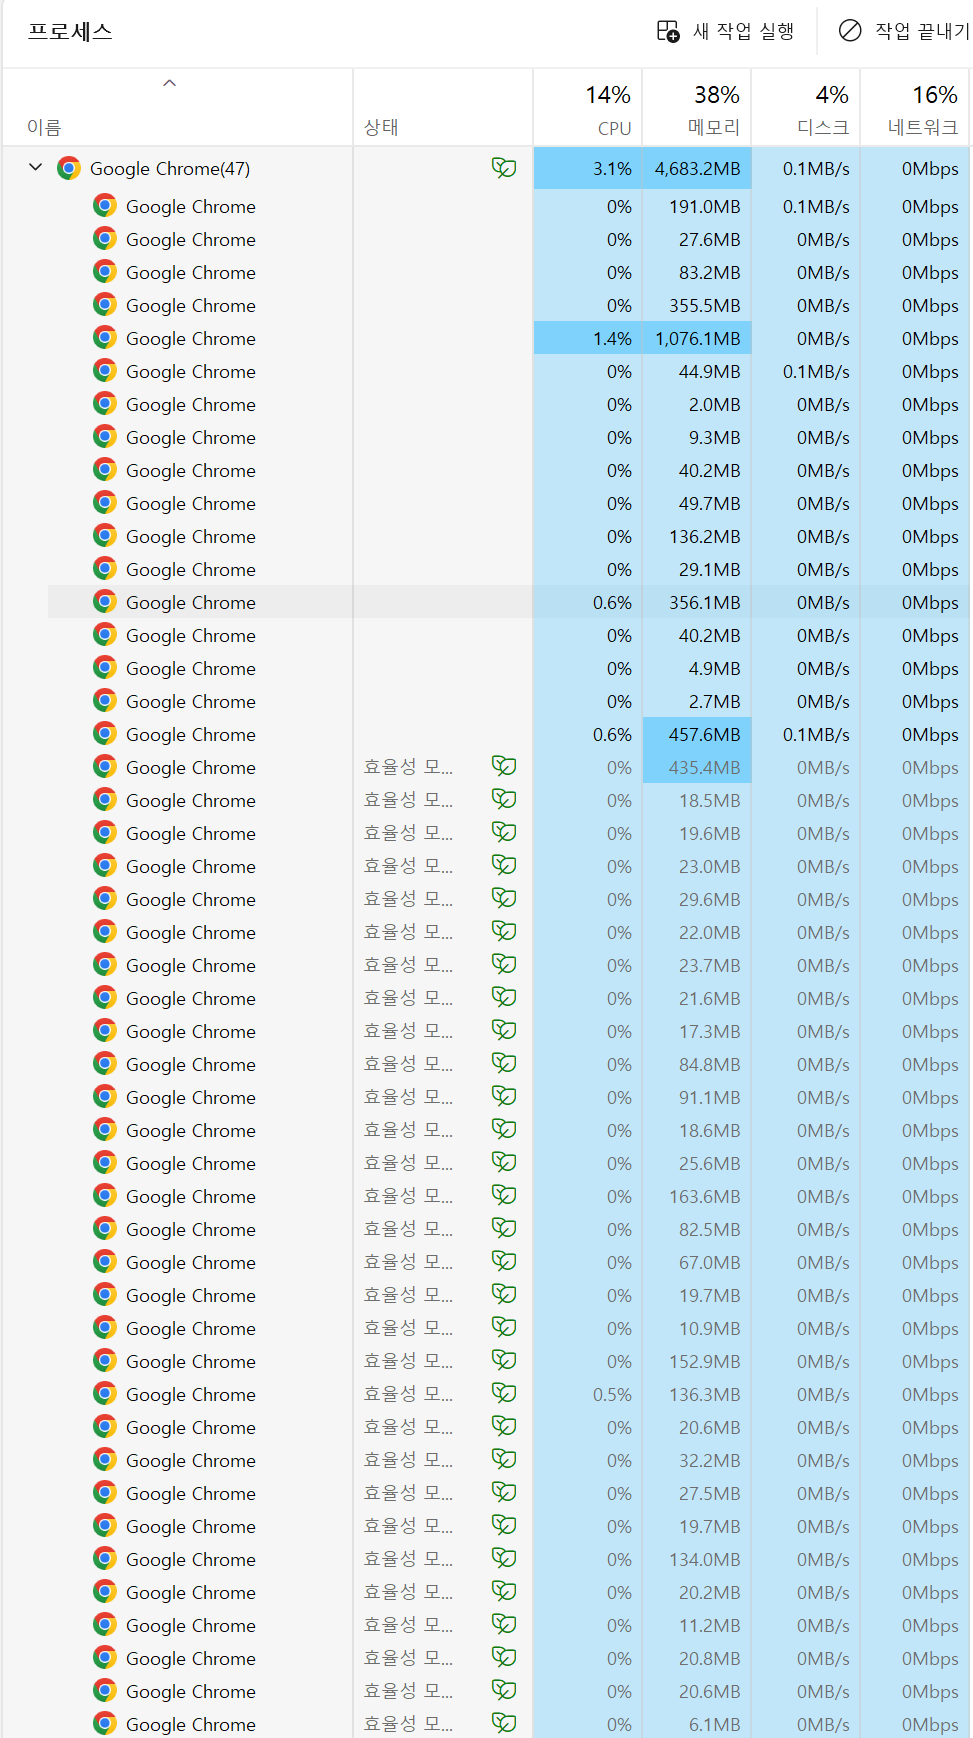Click the memory cell showing 27.5MB
This screenshot has height=1738, width=973.
click(697, 1493)
